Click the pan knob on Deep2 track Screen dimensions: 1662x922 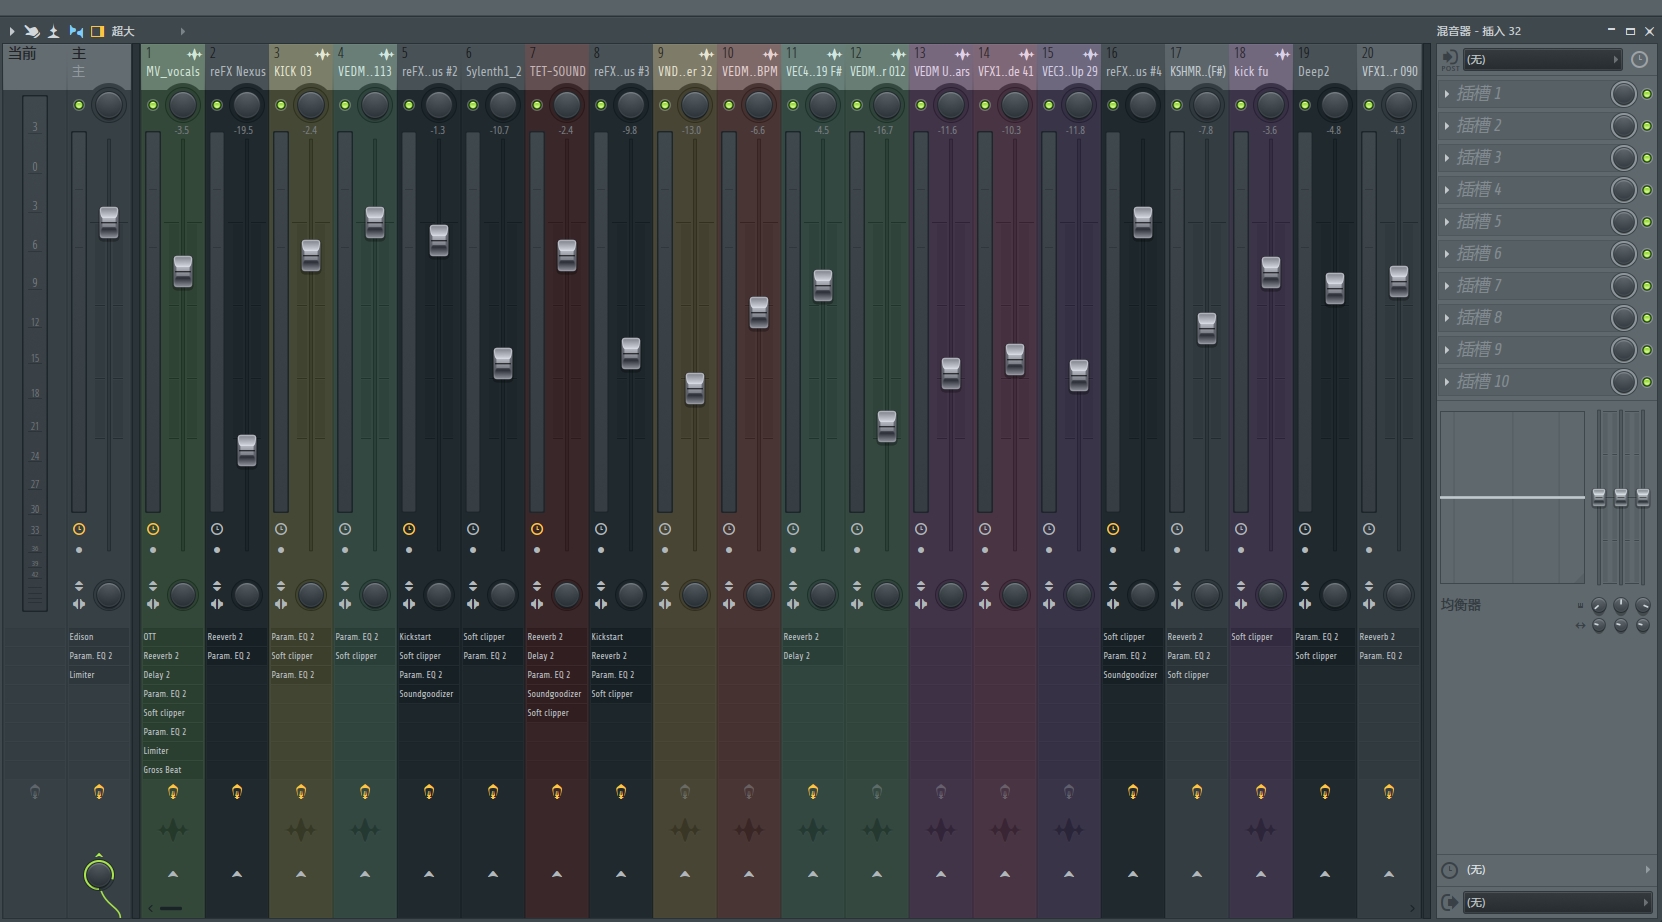point(1335,104)
